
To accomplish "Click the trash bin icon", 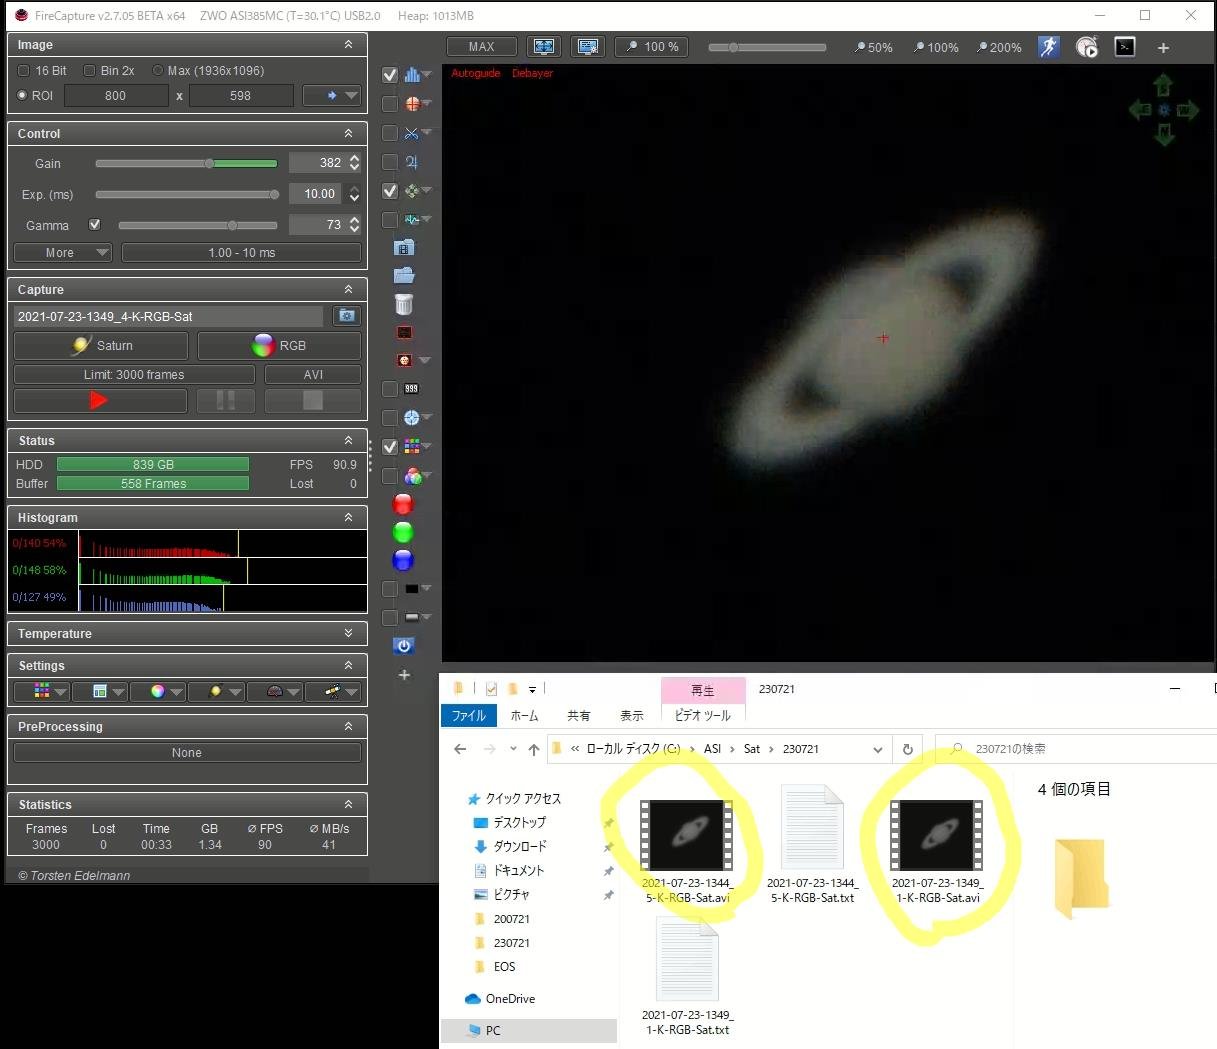I will (x=404, y=304).
